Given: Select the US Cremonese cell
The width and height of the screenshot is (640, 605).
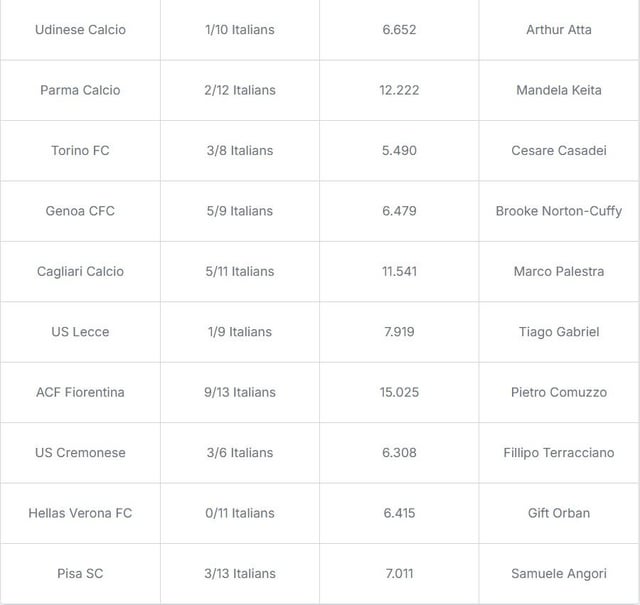Looking at the screenshot, I should pos(80,453).
